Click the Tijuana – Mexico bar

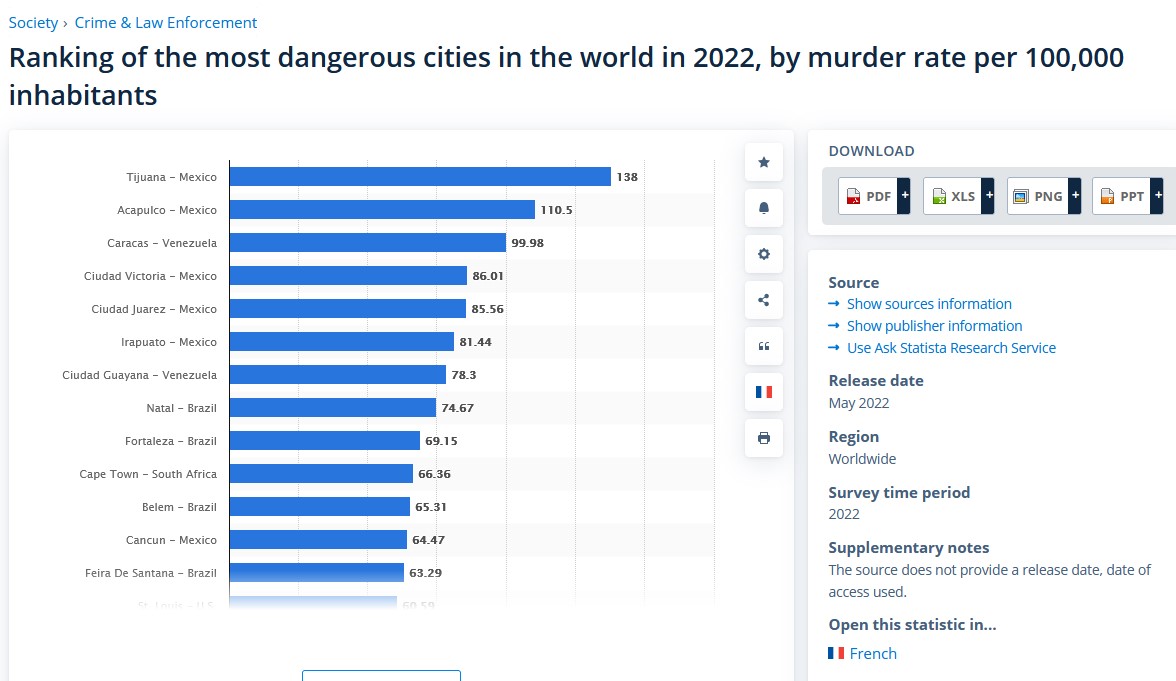pos(420,176)
